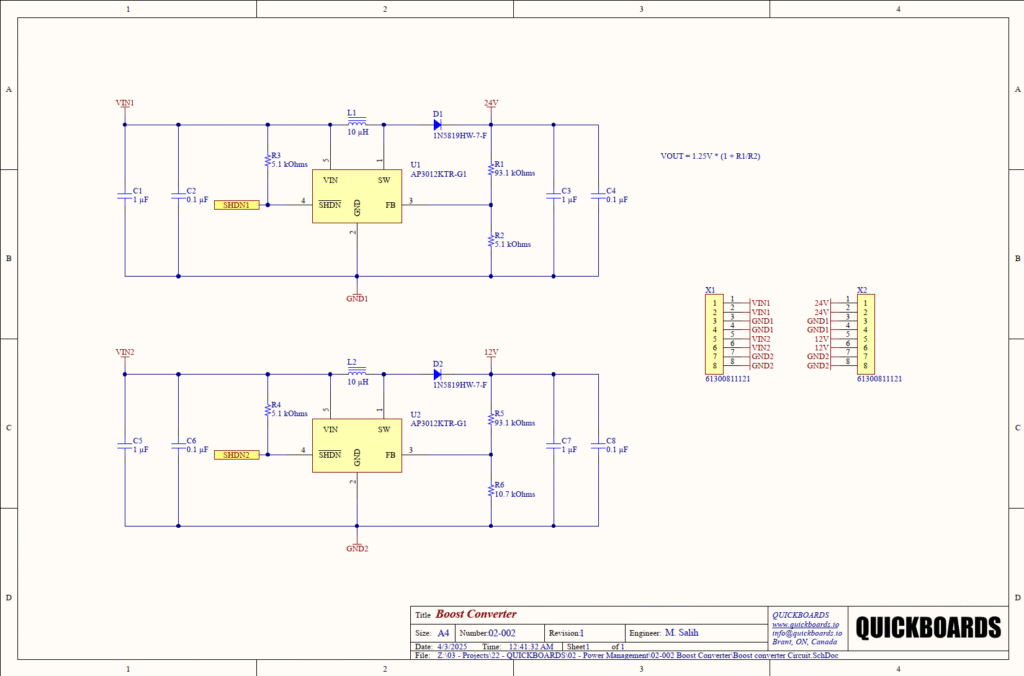
Task: Select the SHDN1 port label
Action: 236,205
